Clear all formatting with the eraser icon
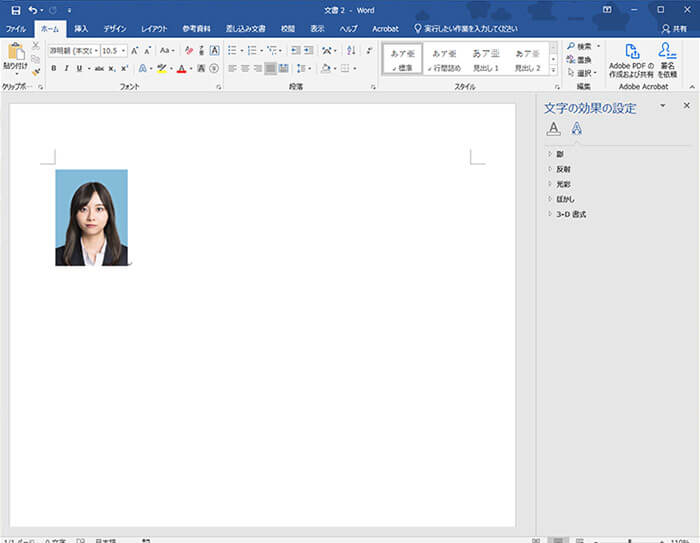700x543 pixels. [x=189, y=50]
